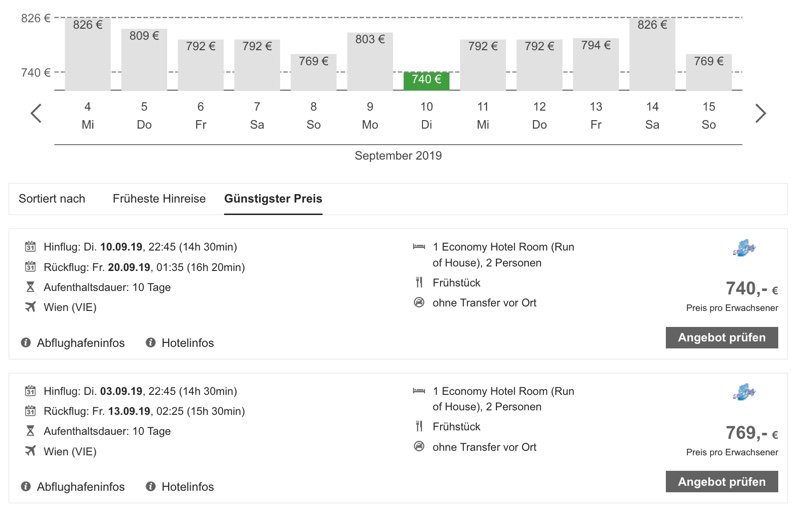Click info icon beside second Abflughafeninfos
This screenshot has height=509, width=798.
coord(26,487)
